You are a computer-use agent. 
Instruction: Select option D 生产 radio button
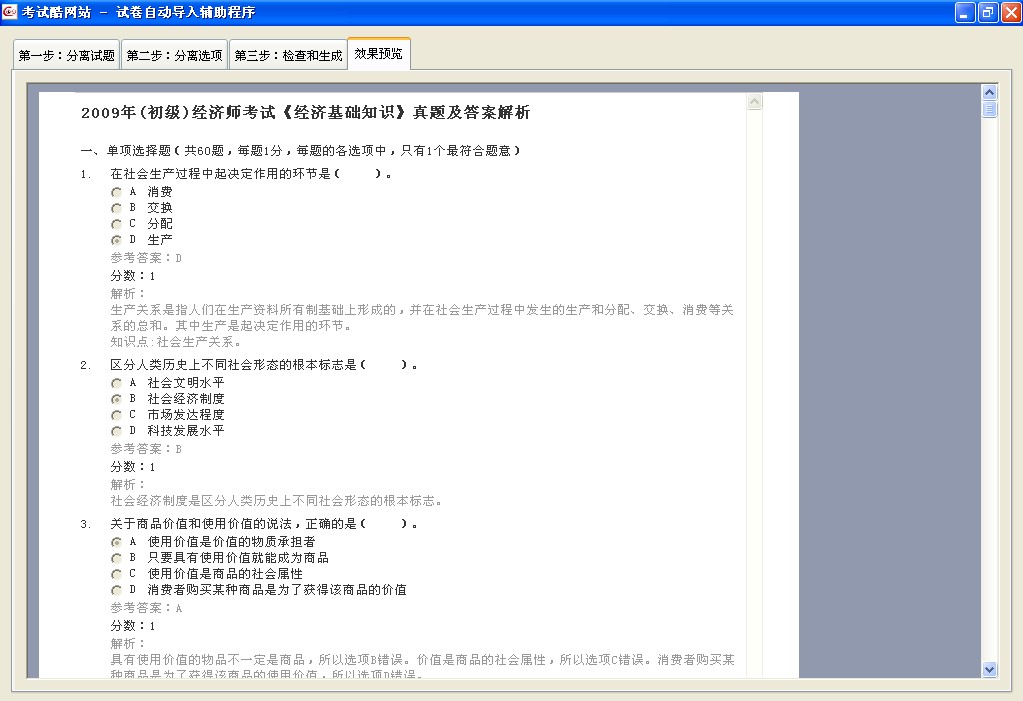coord(117,240)
